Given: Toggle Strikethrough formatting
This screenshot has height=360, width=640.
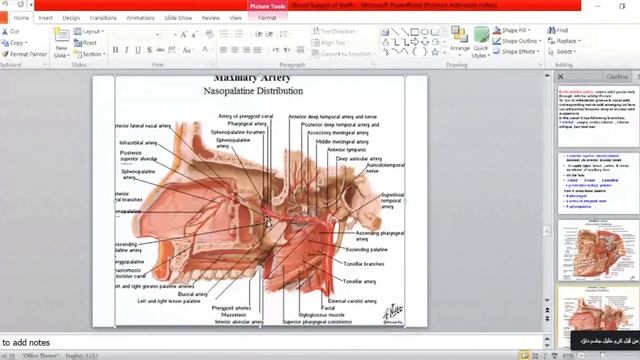Looking at the screenshot, I should (160, 50).
